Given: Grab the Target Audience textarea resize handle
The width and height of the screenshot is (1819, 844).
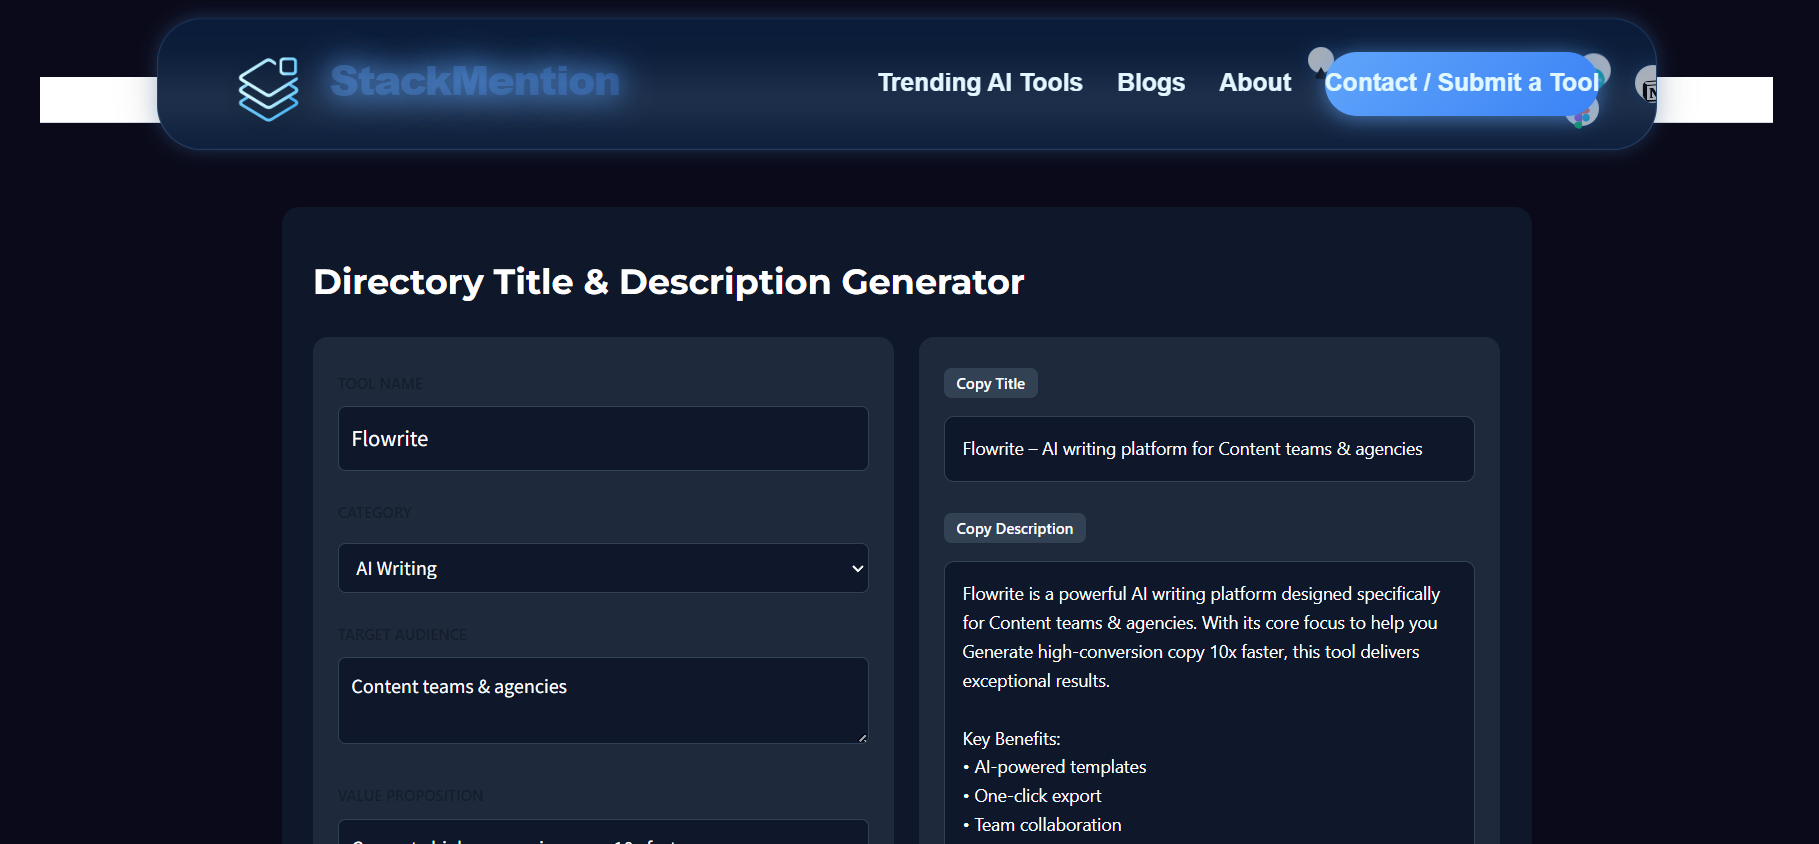Looking at the screenshot, I should click(862, 738).
